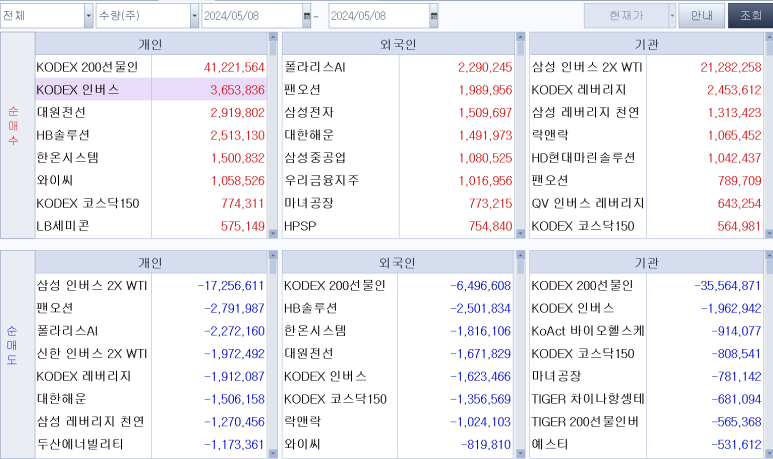773x459 pixels.
Task: Select TIGER 200선물인버 row
Action: [x=647, y=422]
